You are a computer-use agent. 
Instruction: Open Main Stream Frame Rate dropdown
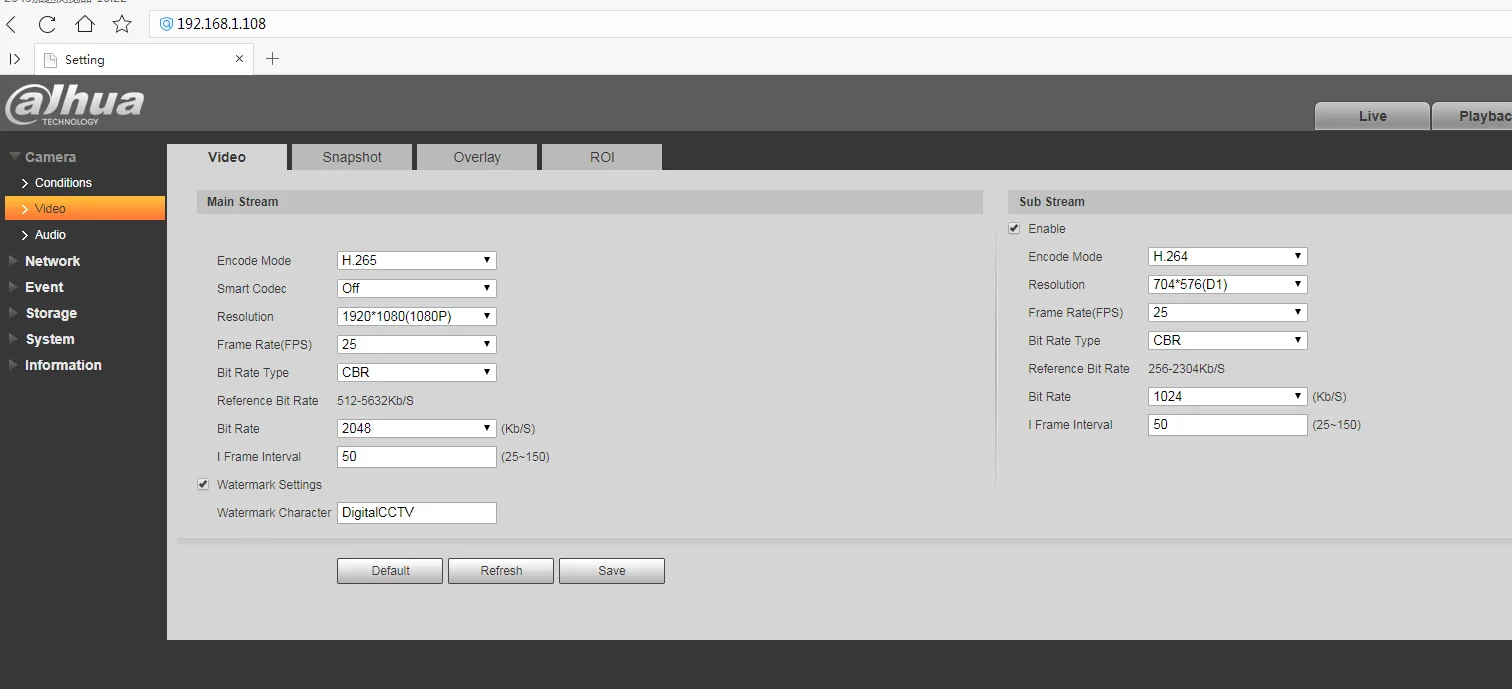pyautogui.click(x=417, y=344)
